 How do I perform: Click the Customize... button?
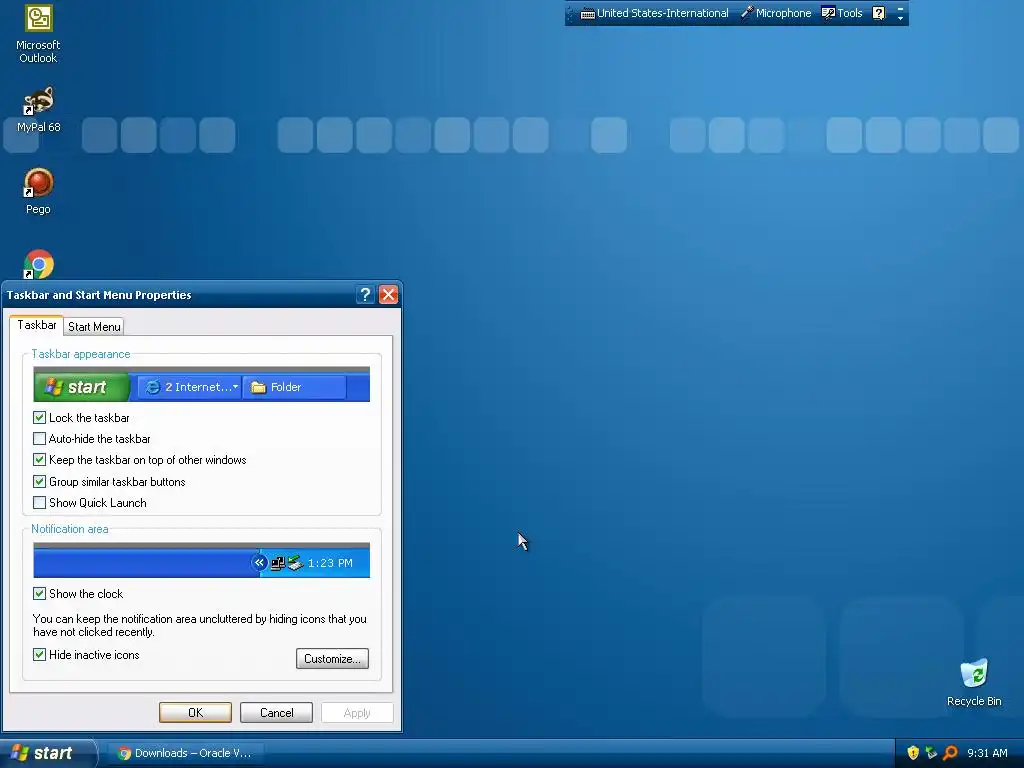[332, 658]
